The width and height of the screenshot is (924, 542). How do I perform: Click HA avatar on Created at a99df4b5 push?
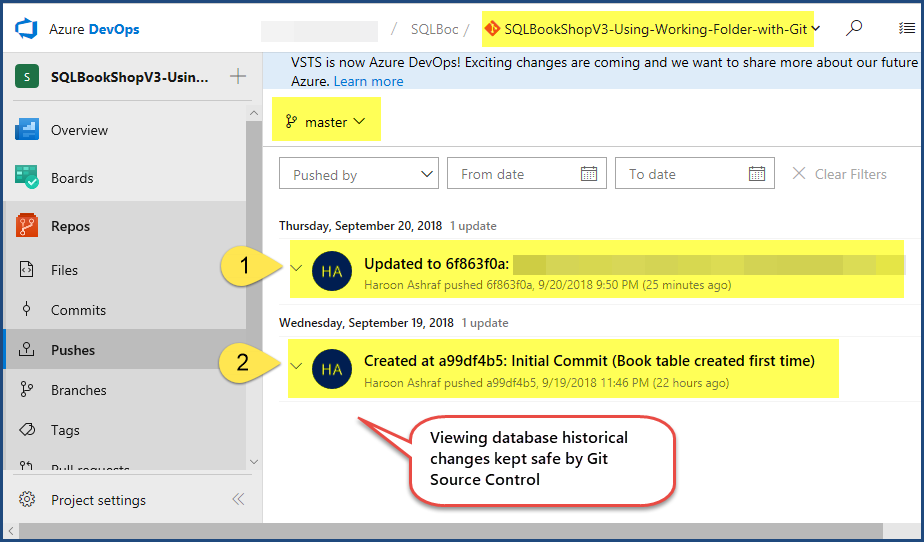332,369
